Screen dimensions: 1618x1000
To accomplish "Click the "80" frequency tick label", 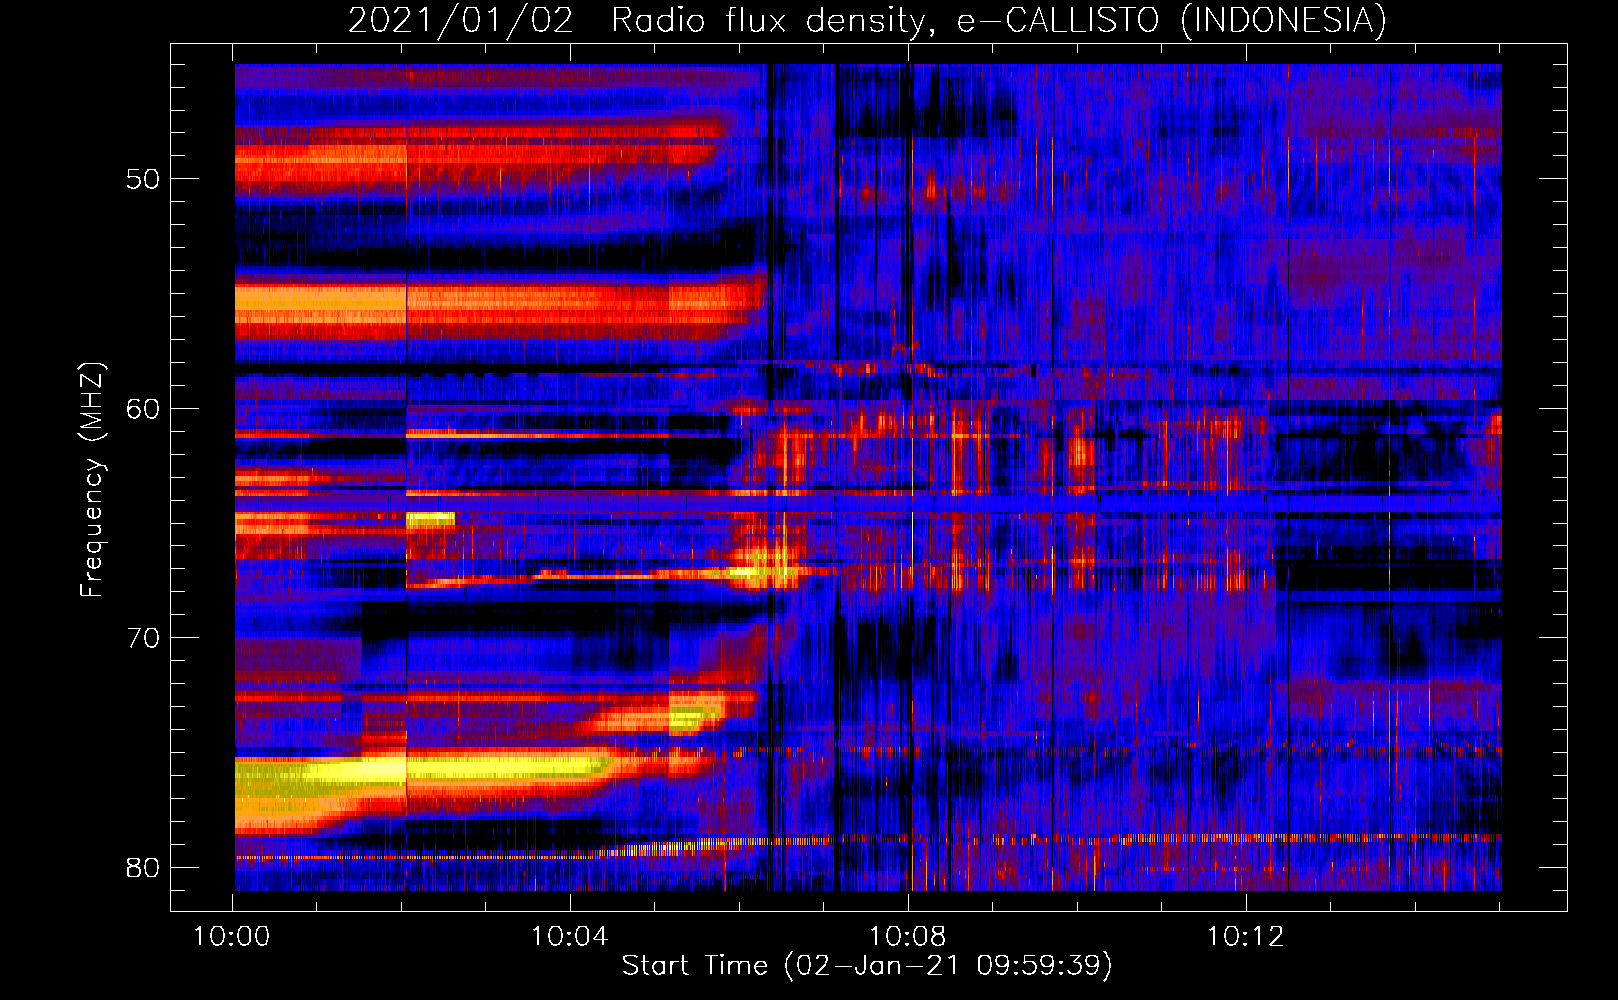I will [142, 867].
